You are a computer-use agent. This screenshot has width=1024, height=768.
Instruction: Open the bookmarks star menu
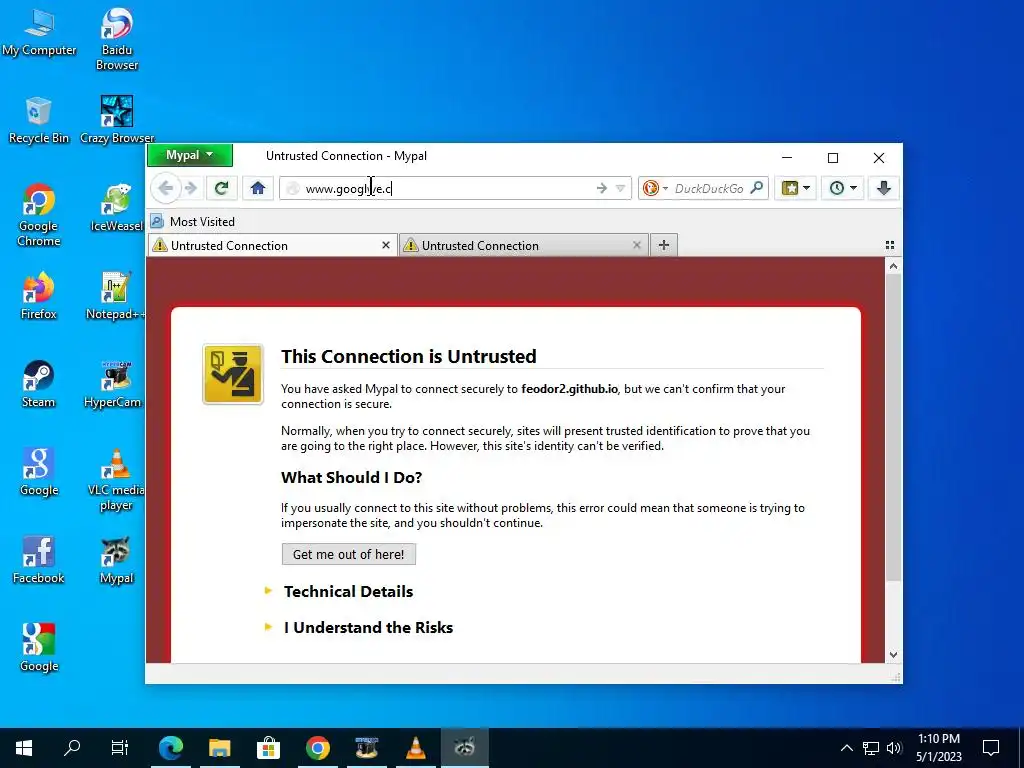(x=790, y=188)
